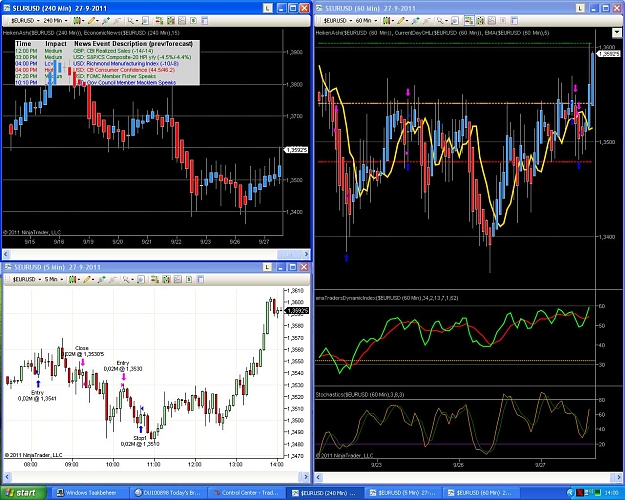Open the Windows Start menu
The height and width of the screenshot is (500, 625).
tap(23, 493)
